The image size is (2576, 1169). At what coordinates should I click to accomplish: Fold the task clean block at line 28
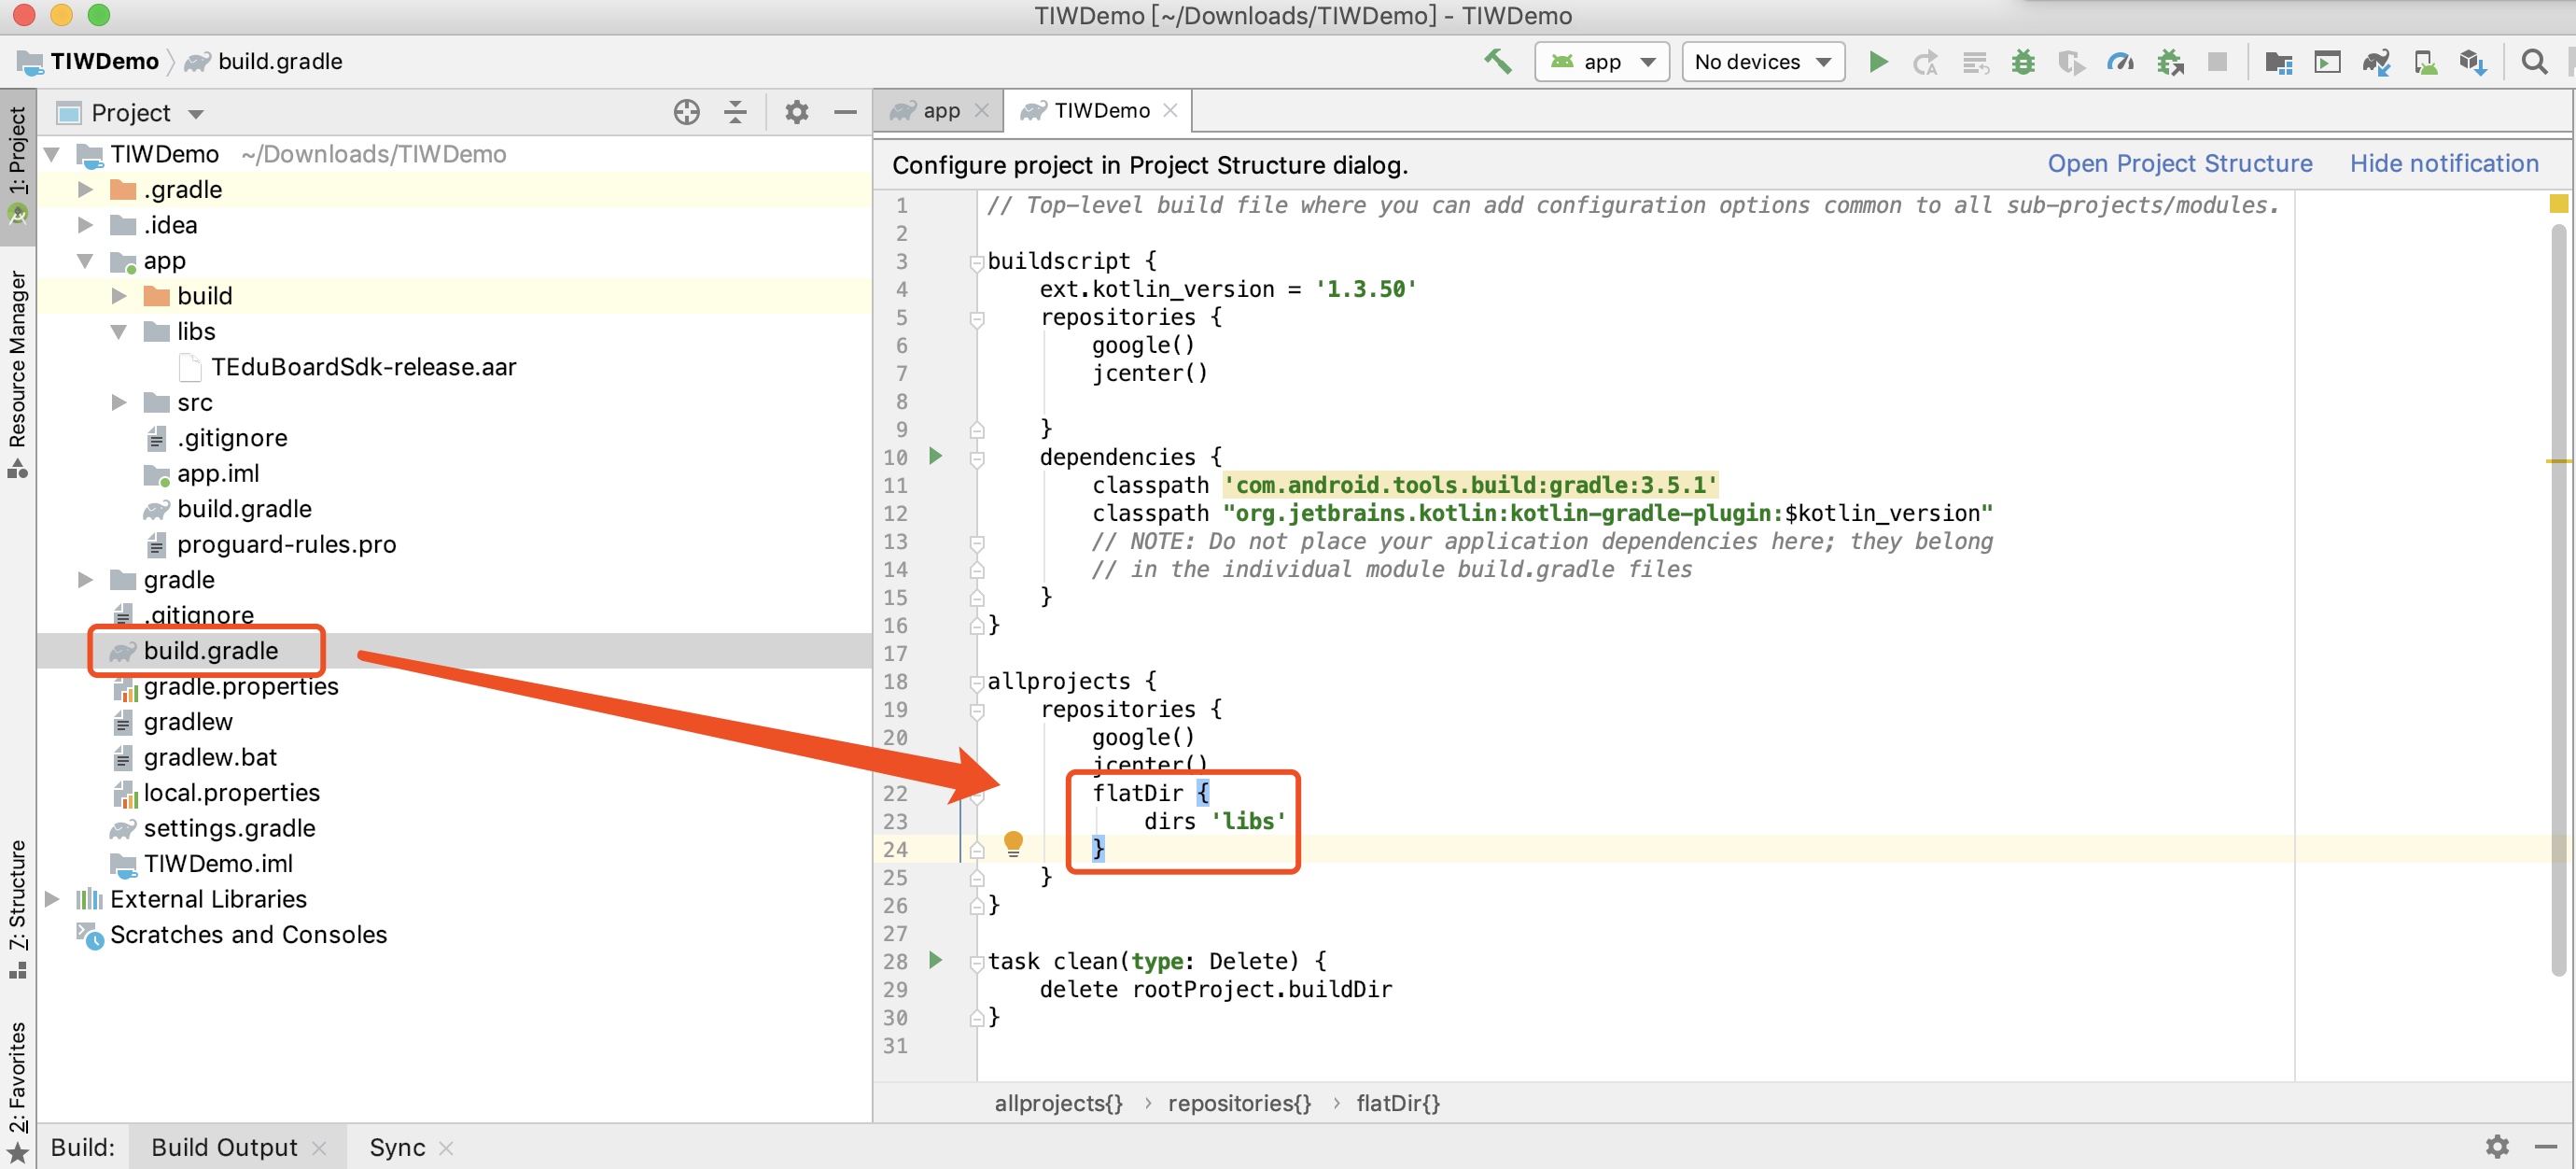click(976, 962)
